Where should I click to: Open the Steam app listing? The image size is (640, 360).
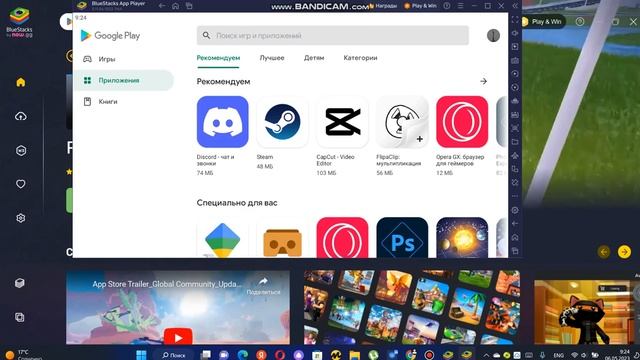click(282, 122)
